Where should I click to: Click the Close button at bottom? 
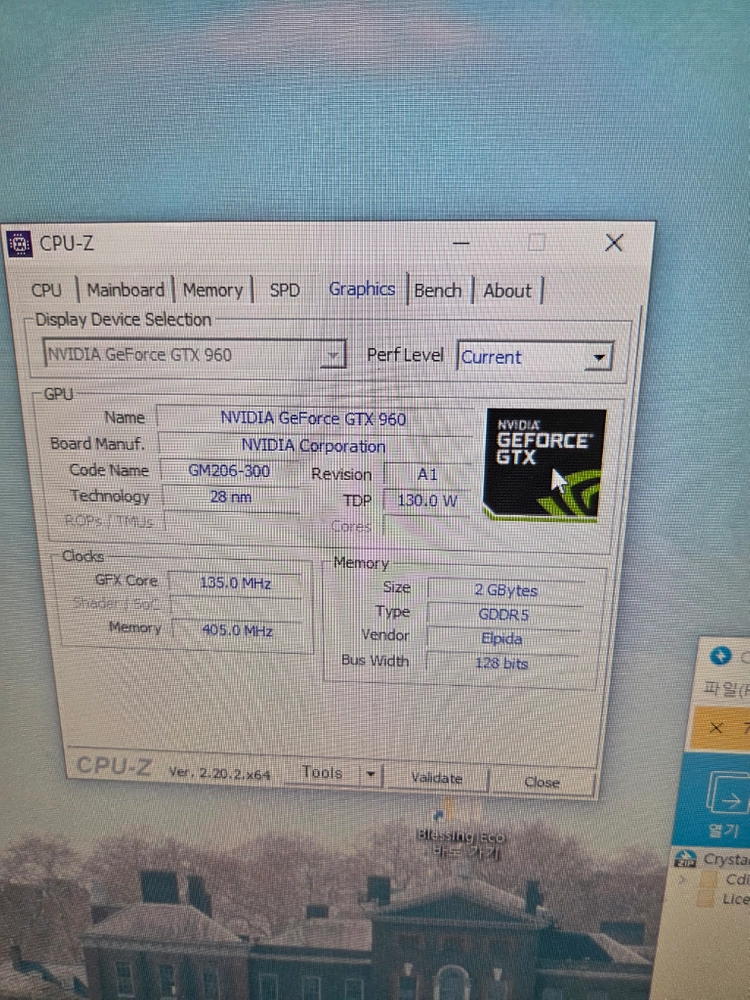pyautogui.click(x=542, y=782)
